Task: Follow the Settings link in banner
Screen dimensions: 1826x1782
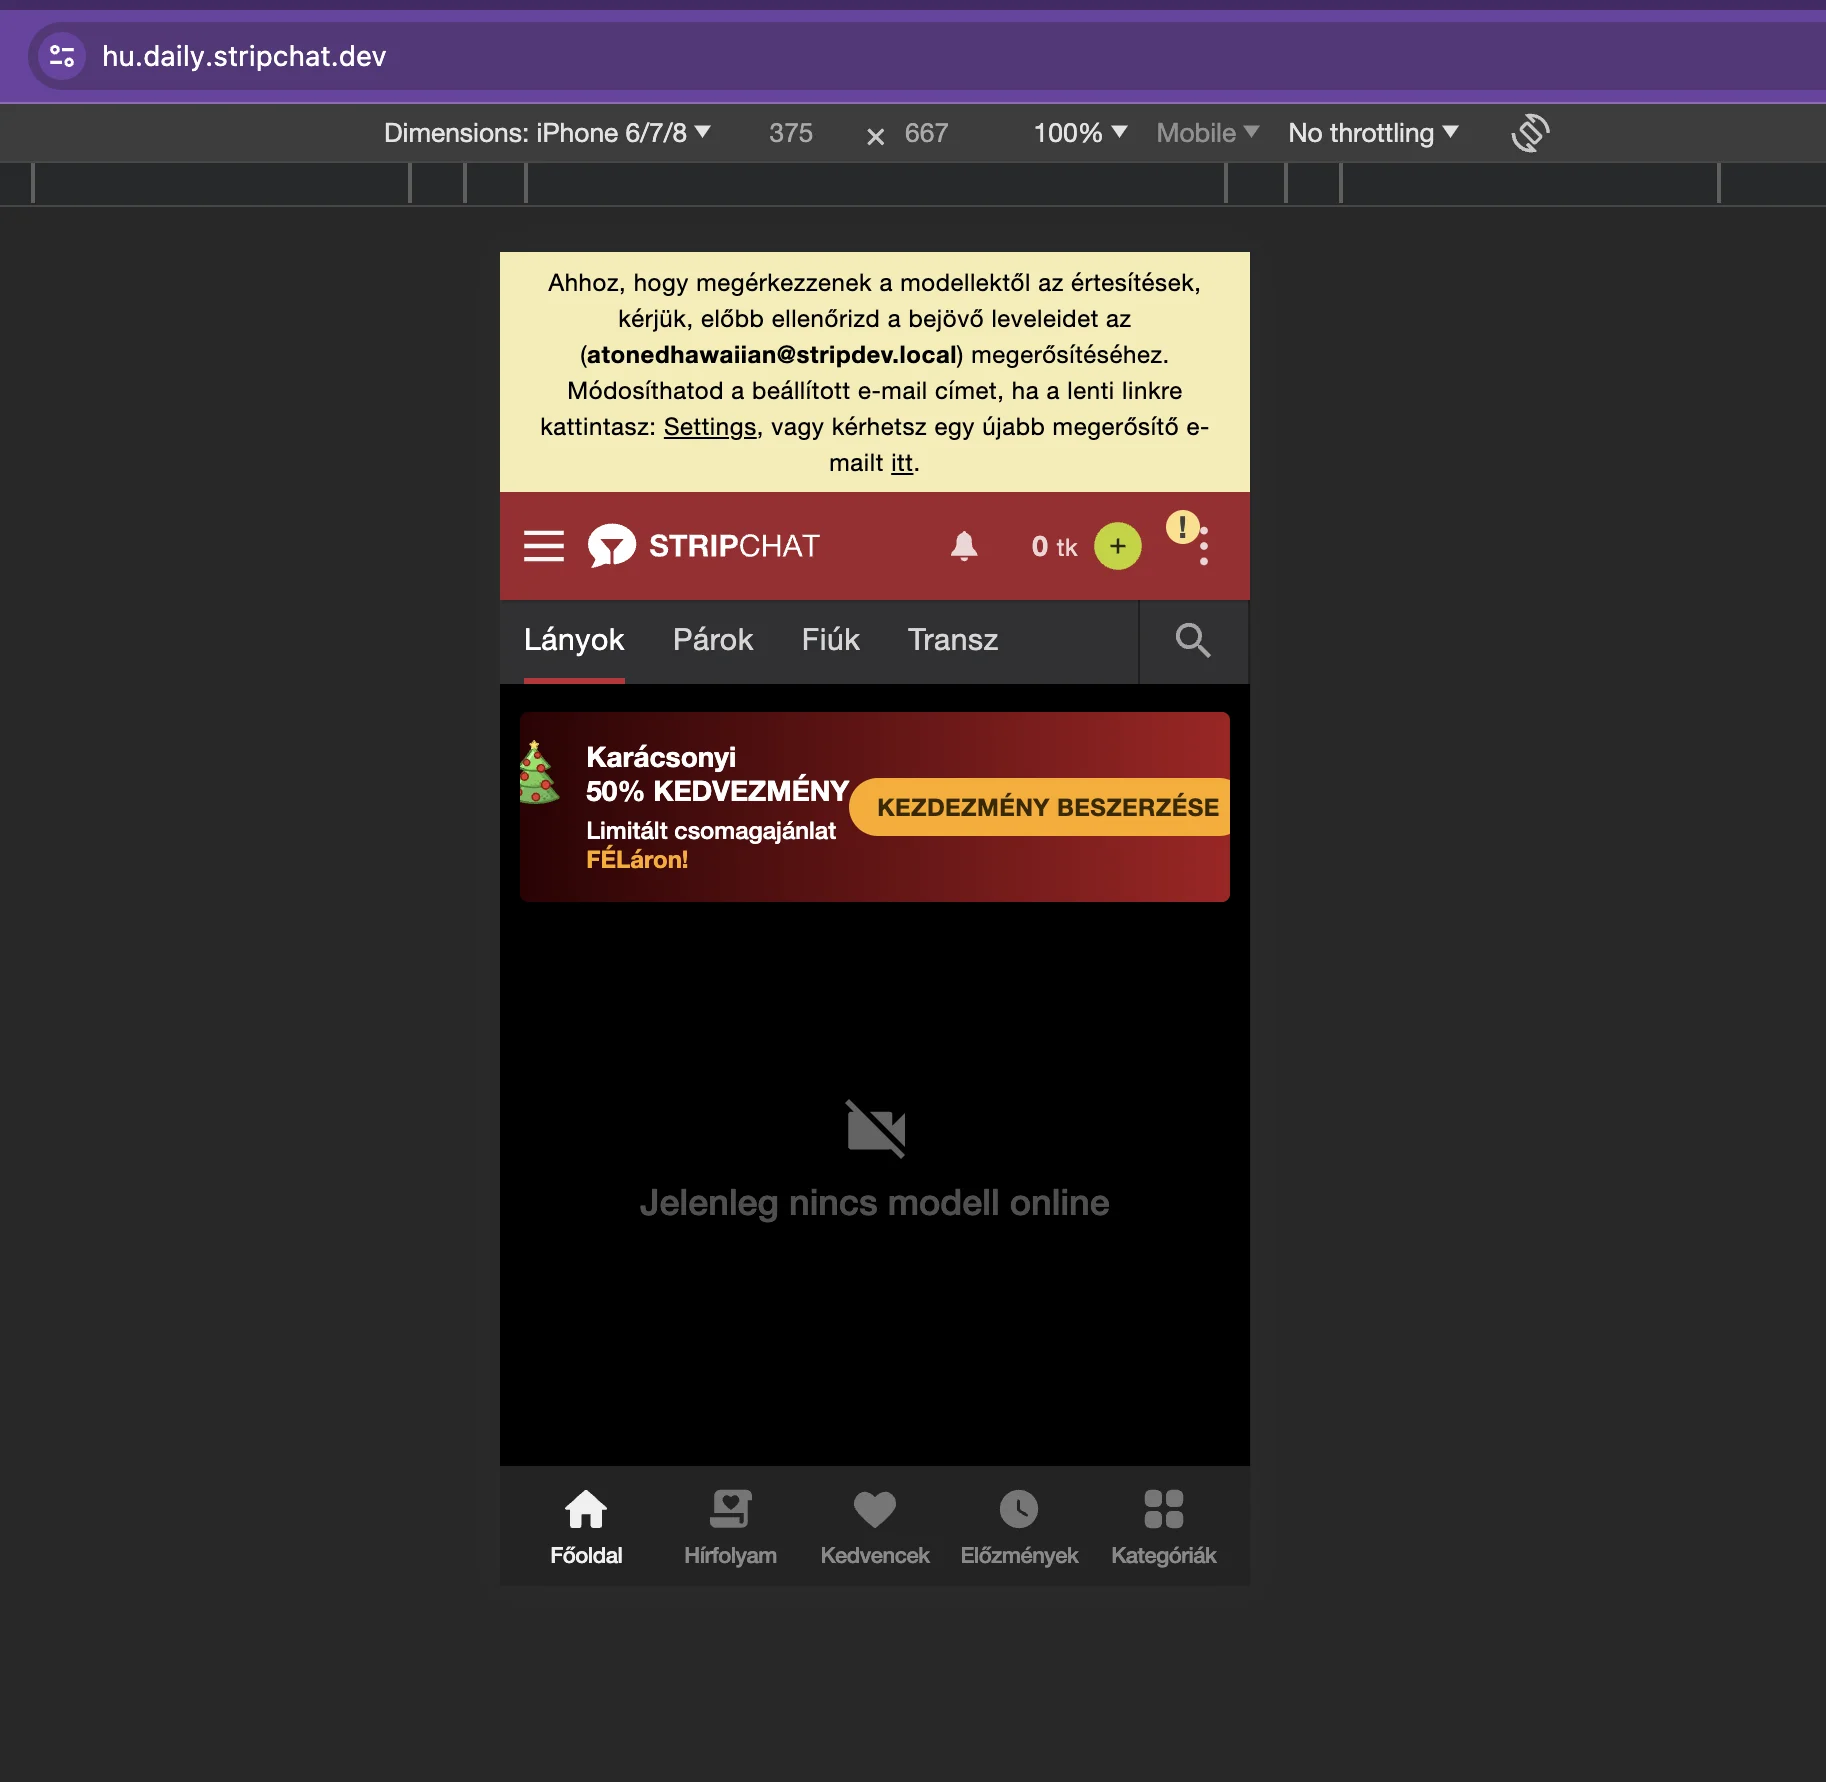Action: 710,427
